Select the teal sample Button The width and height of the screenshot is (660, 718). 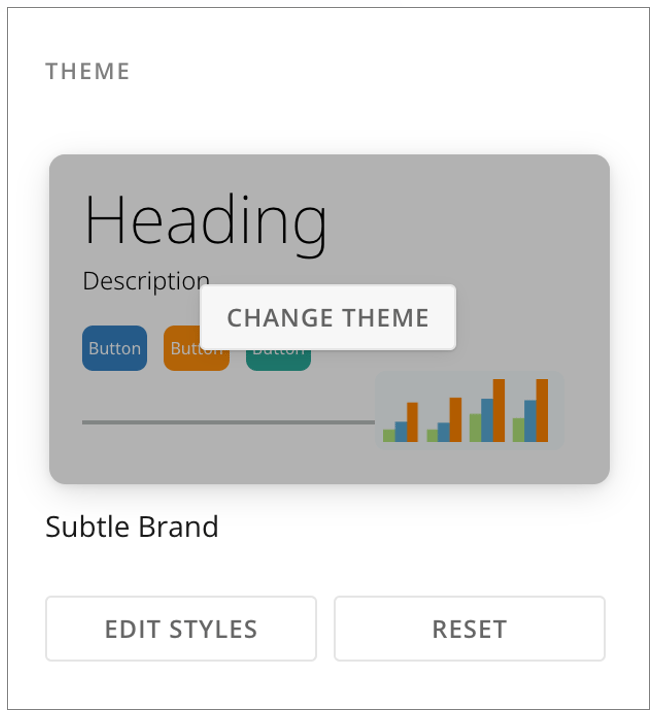[x=278, y=360]
